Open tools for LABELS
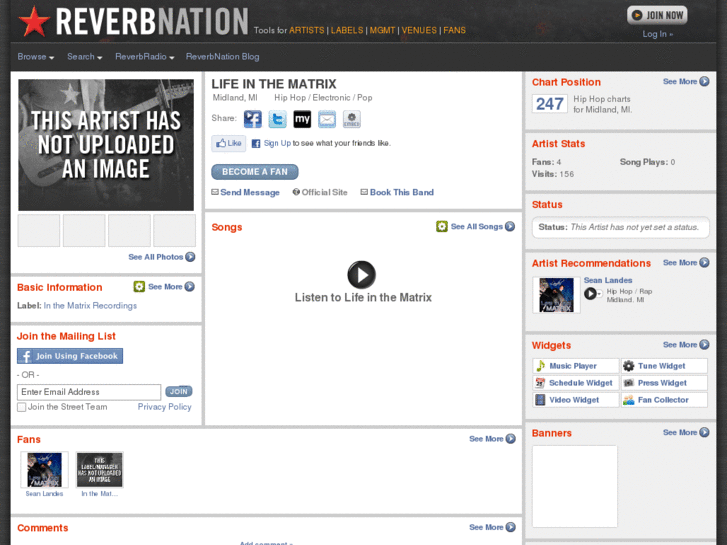 click(x=347, y=30)
